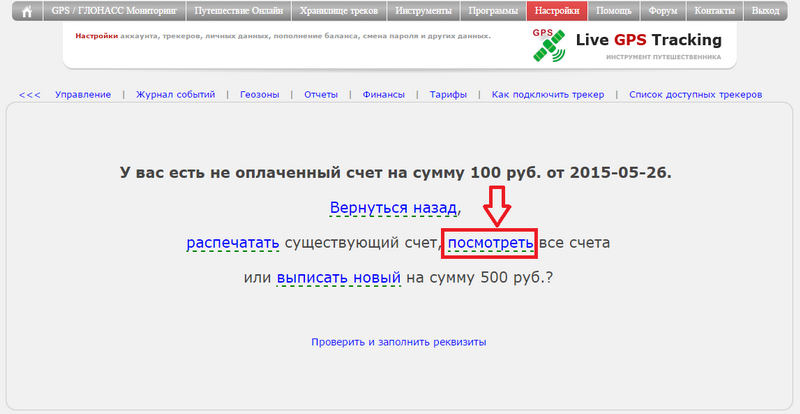This screenshot has width=800, height=414.
Task: Click Выход to log out
Action: pos(765,12)
